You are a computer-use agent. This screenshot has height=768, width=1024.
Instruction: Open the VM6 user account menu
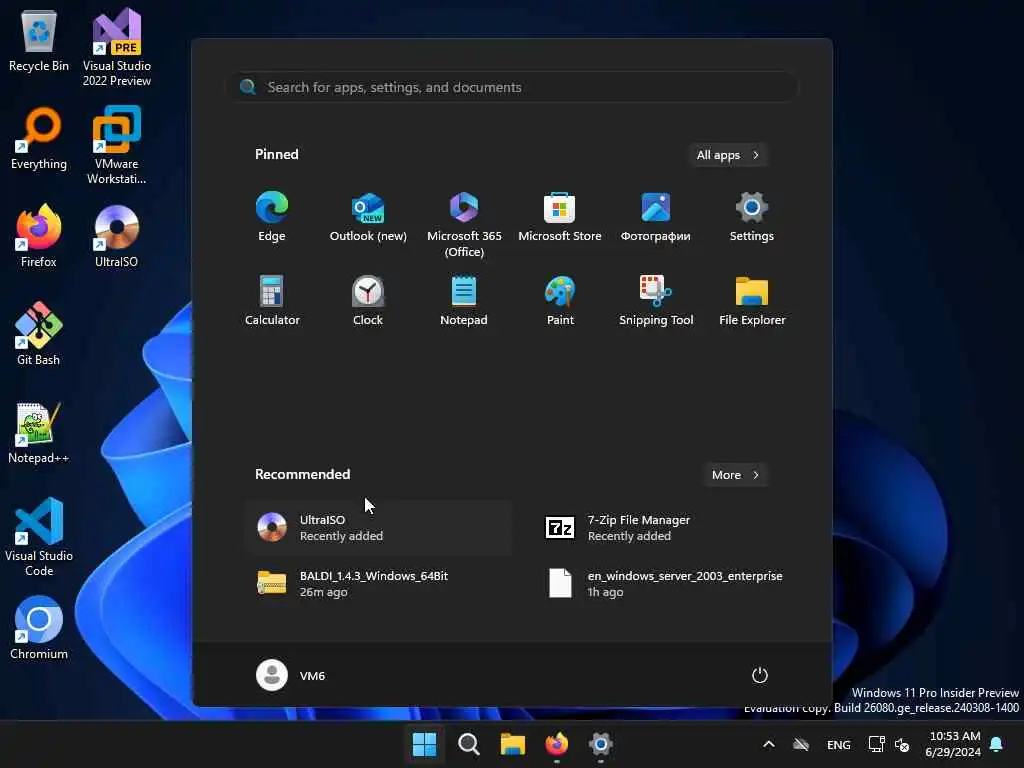[291, 675]
